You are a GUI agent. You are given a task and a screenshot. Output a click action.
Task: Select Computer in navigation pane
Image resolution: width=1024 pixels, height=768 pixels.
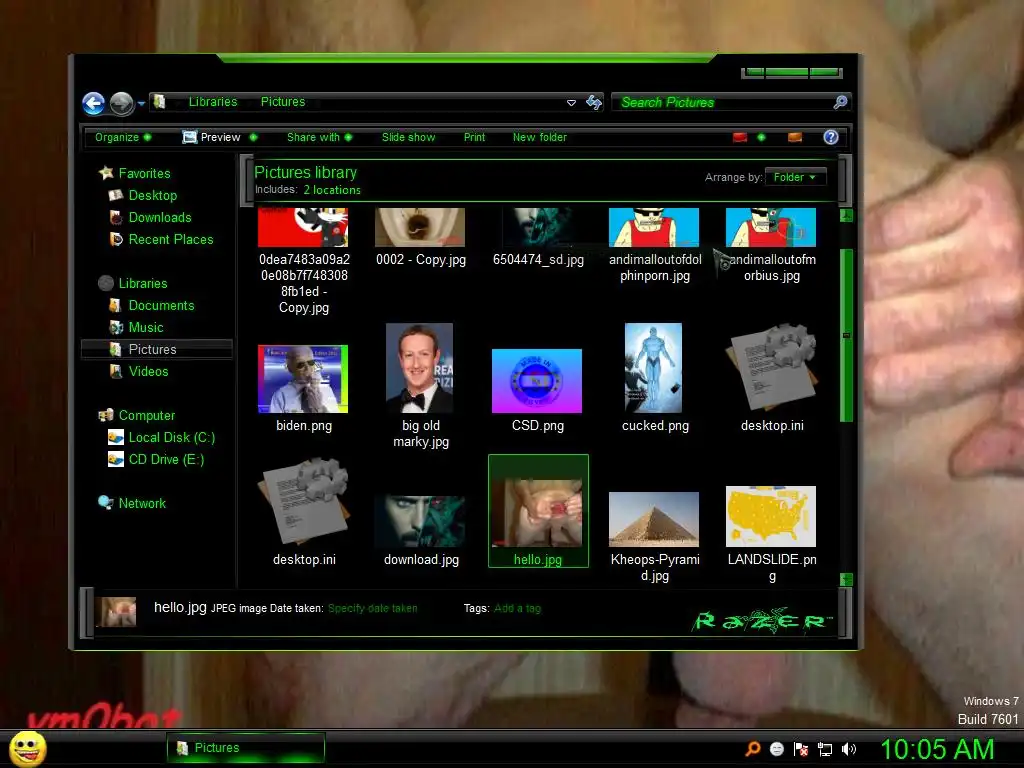click(x=147, y=415)
